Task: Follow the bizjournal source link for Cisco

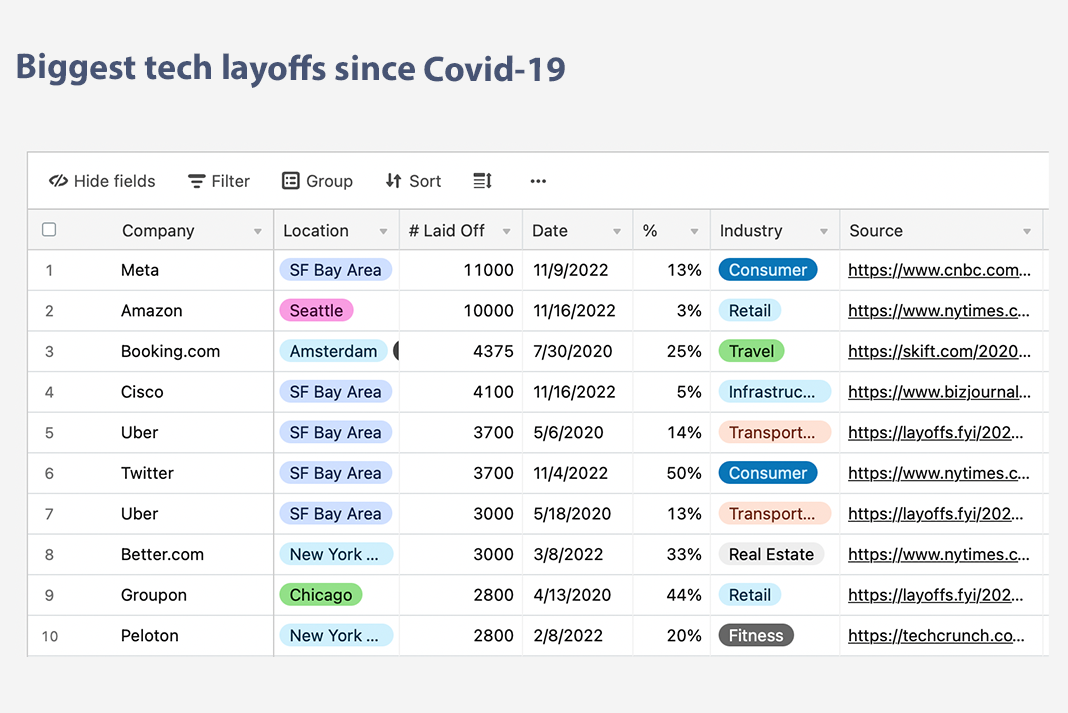Action: 939,392
